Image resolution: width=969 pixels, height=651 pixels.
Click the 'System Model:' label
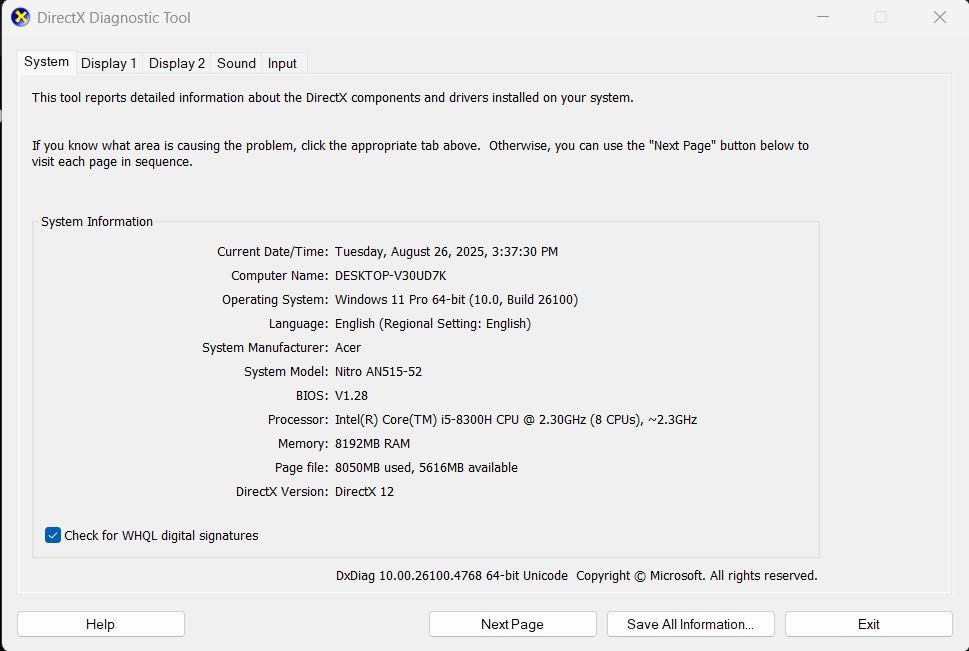(286, 372)
